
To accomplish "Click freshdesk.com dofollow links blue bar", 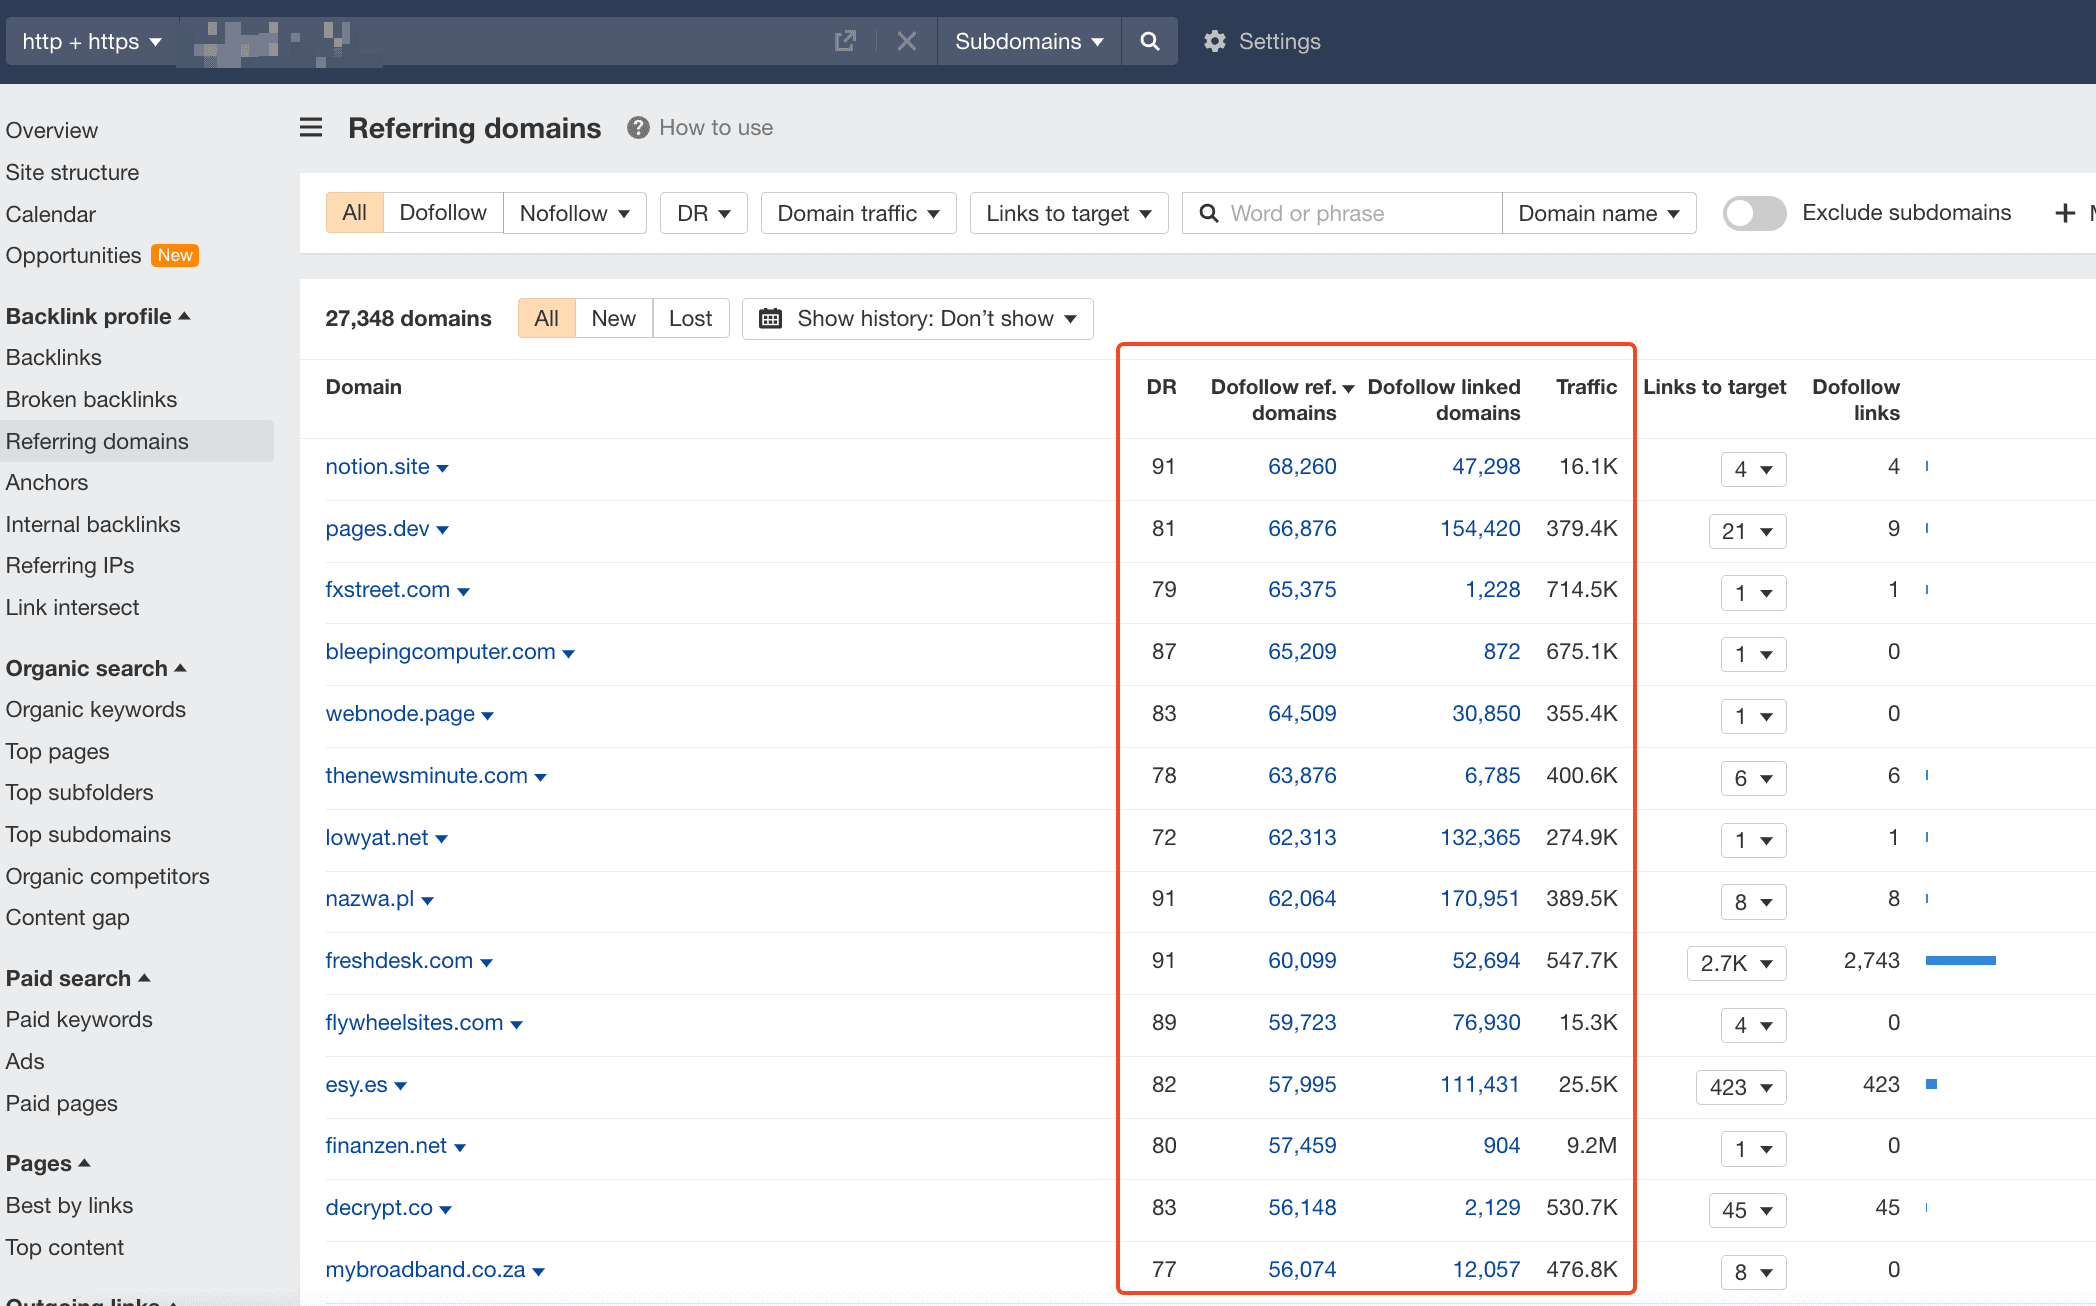I will [1960, 960].
